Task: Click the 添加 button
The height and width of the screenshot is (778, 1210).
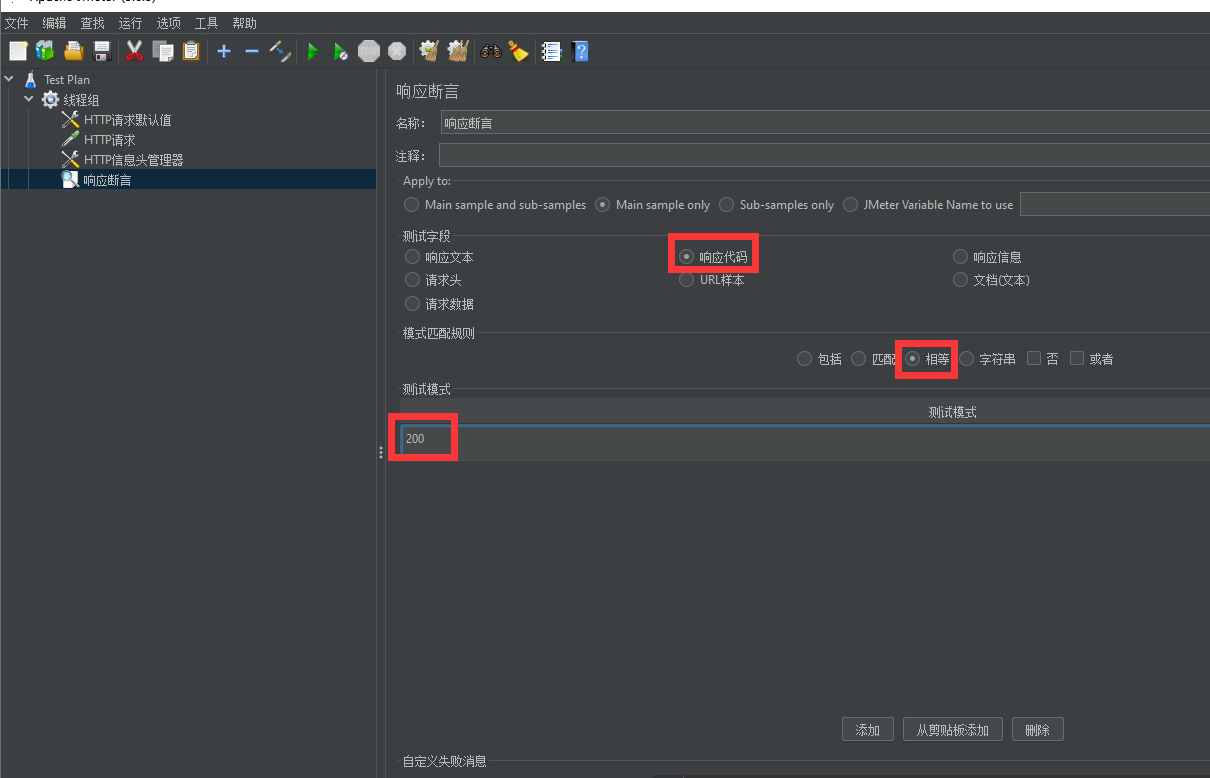Action: [867, 730]
